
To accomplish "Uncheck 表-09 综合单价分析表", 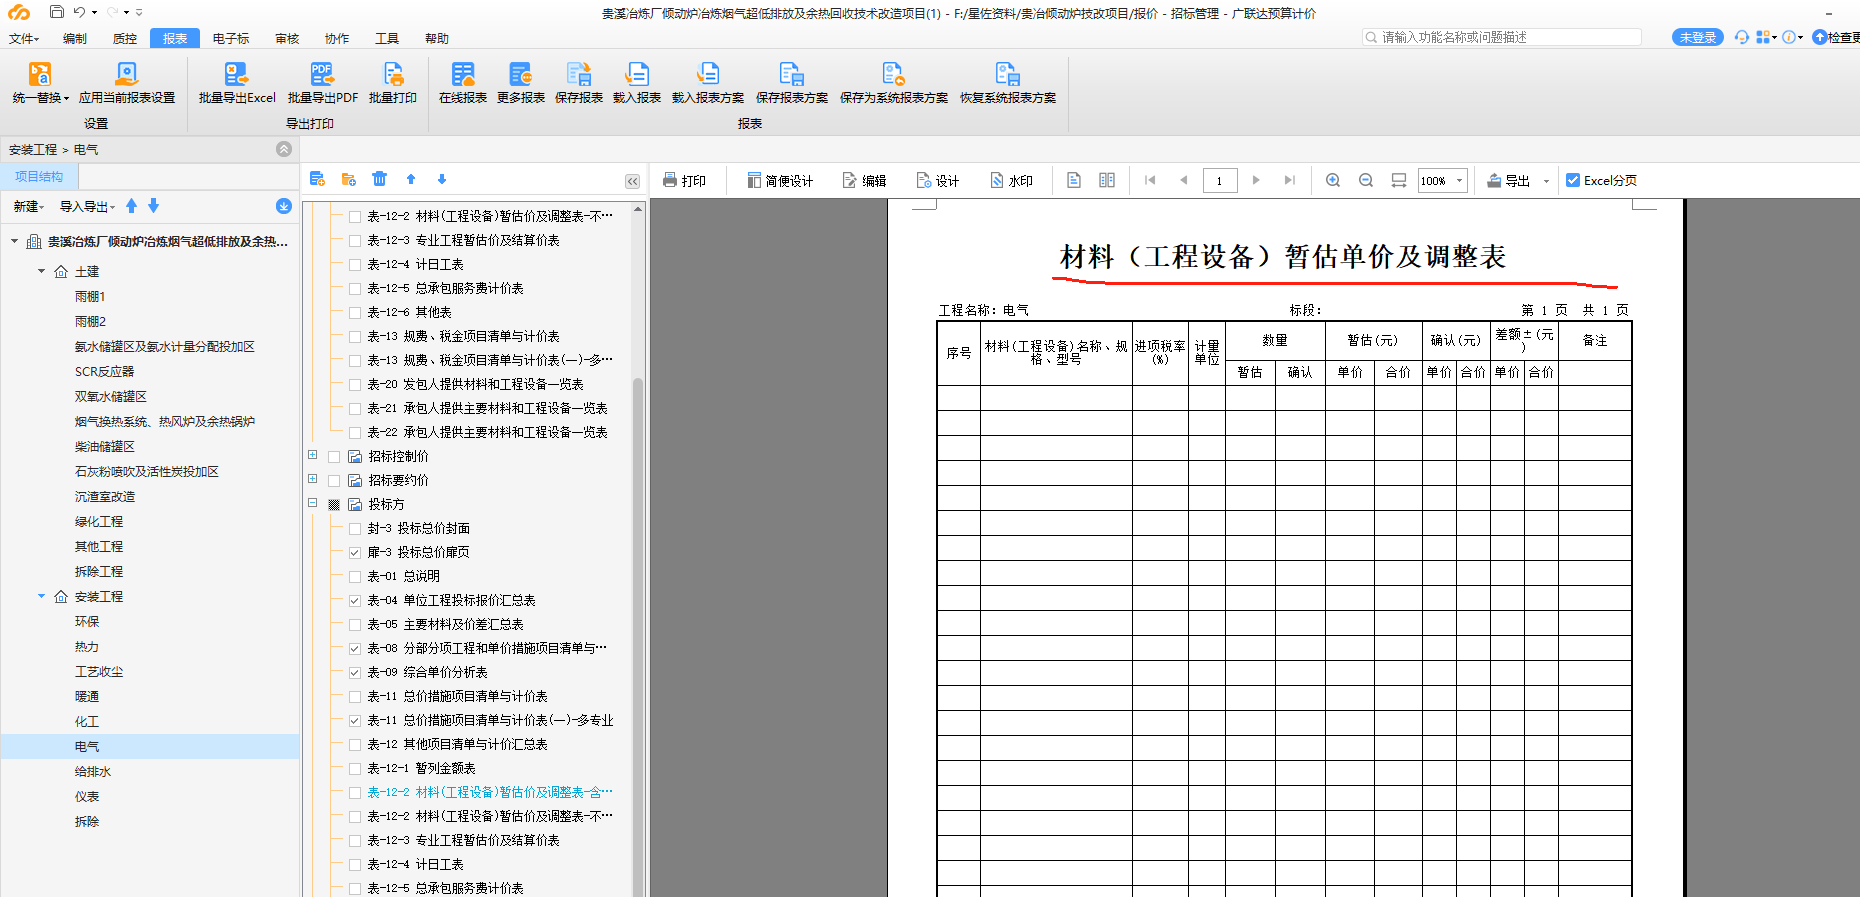I will pos(355,672).
